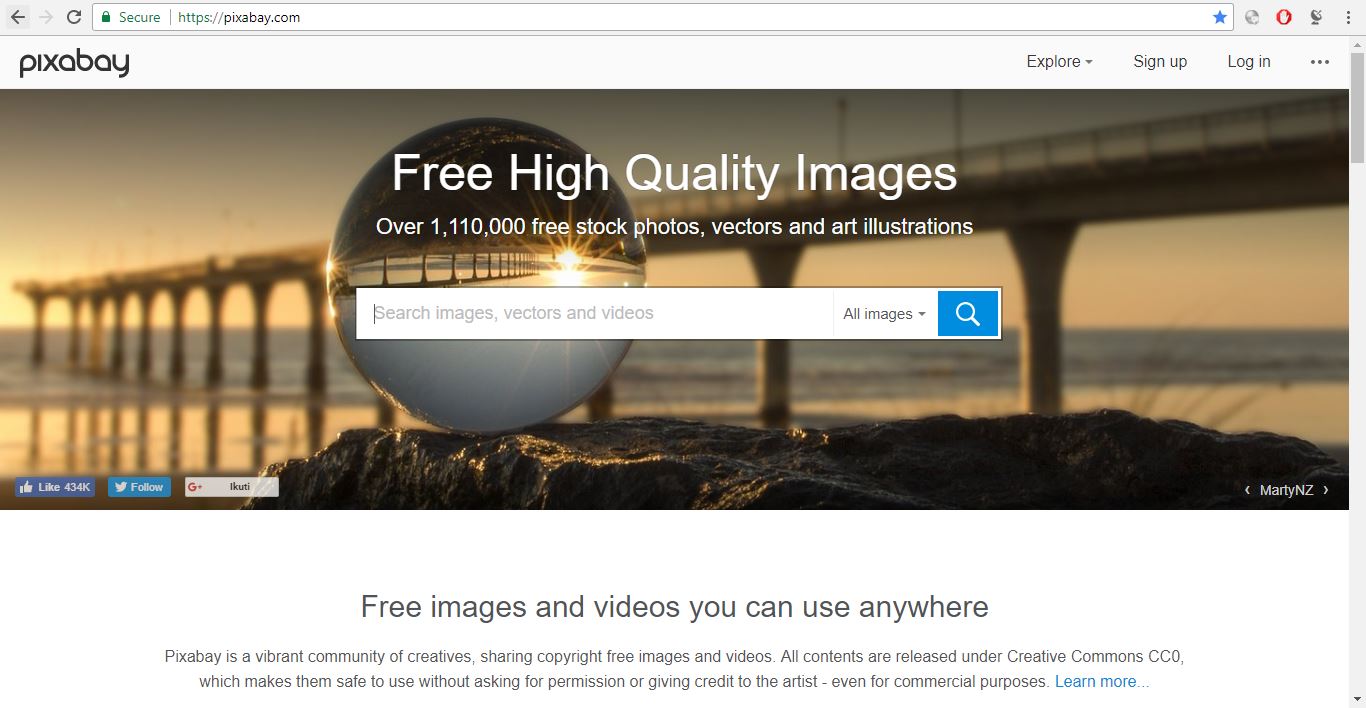The height and width of the screenshot is (708, 1366).
Task: Open the All images filter dropdown
Action: 884,314
